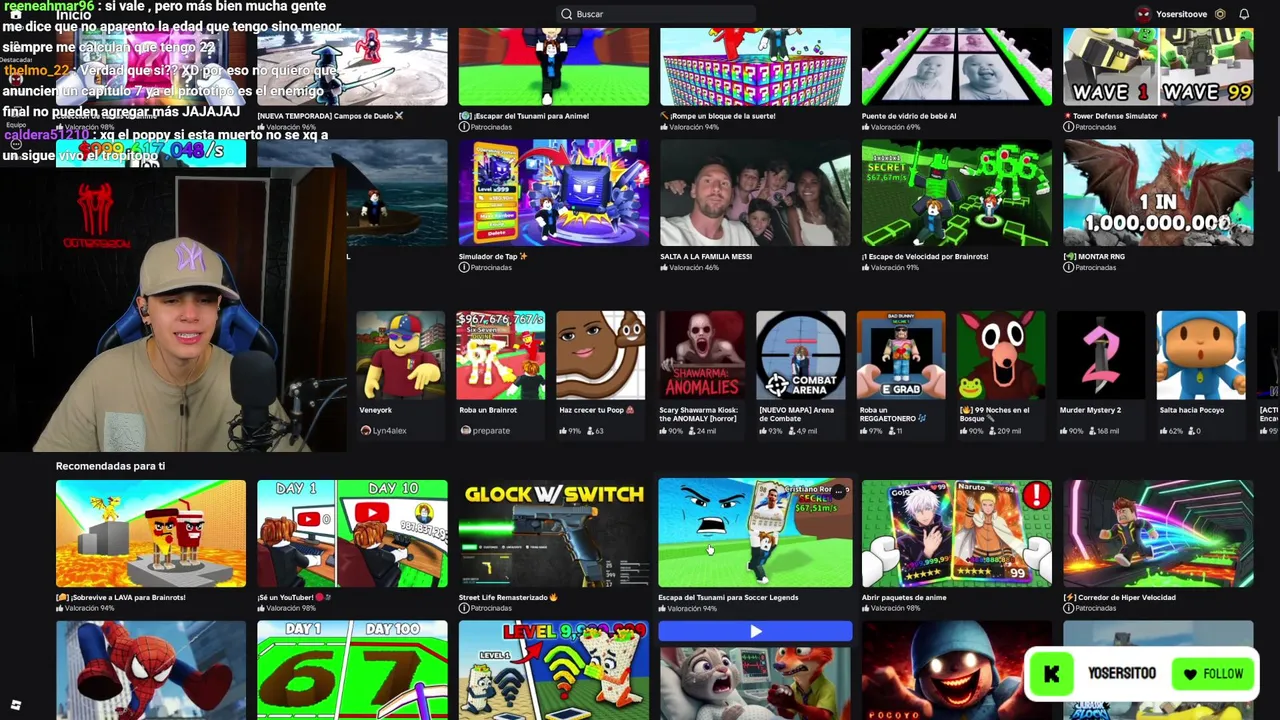This screenshot has height=720, width=1280.
Task: Open the Escapa del Tsunami para Soccer Legends title
Action: [x=728, y=598]
